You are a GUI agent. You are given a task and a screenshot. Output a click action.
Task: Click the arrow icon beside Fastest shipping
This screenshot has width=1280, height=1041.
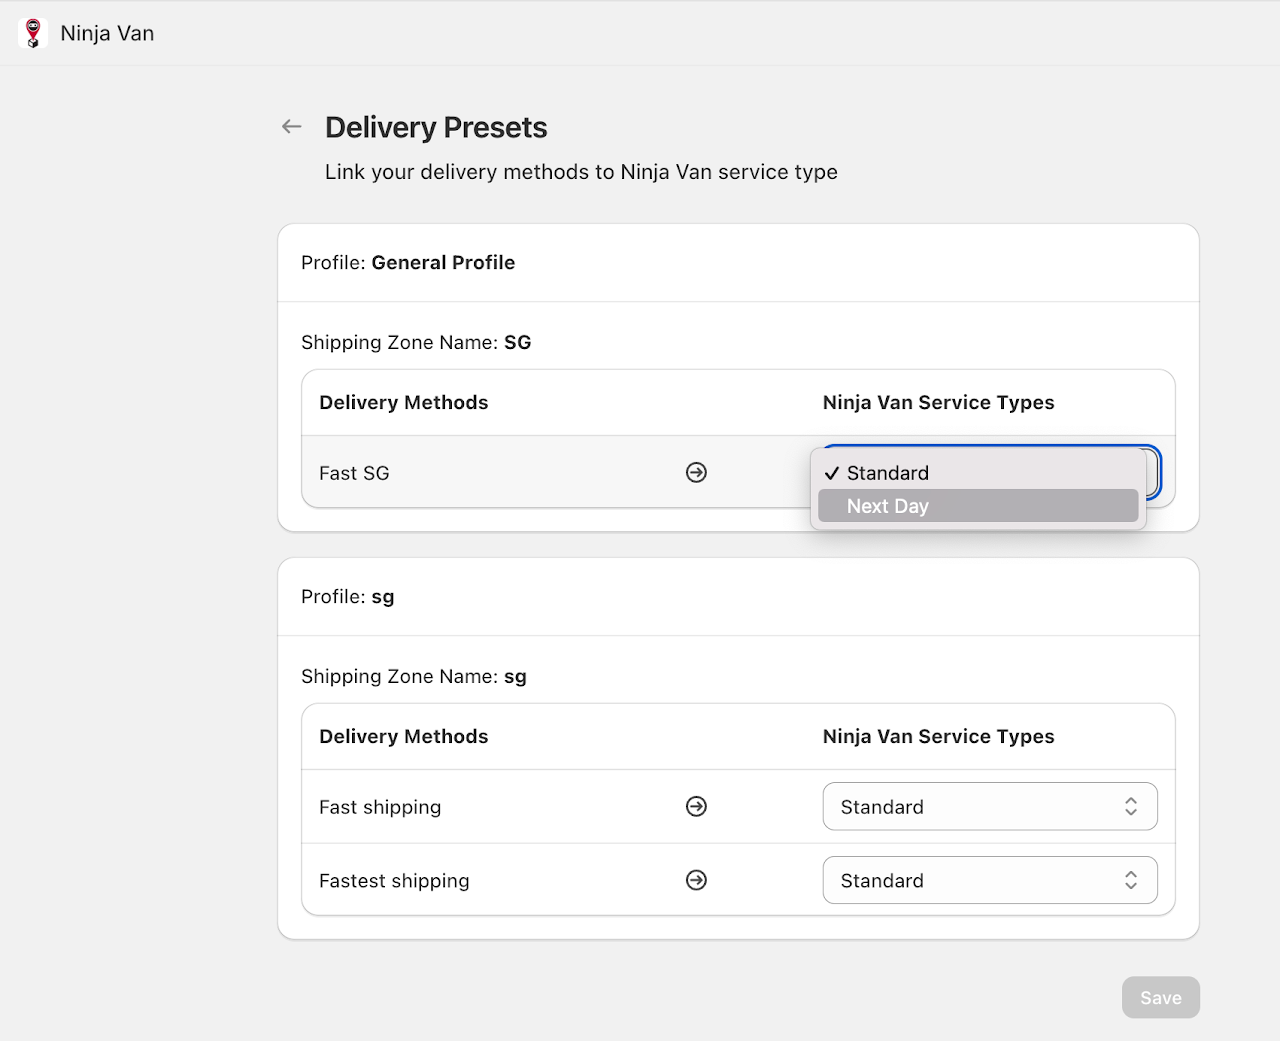696,881
